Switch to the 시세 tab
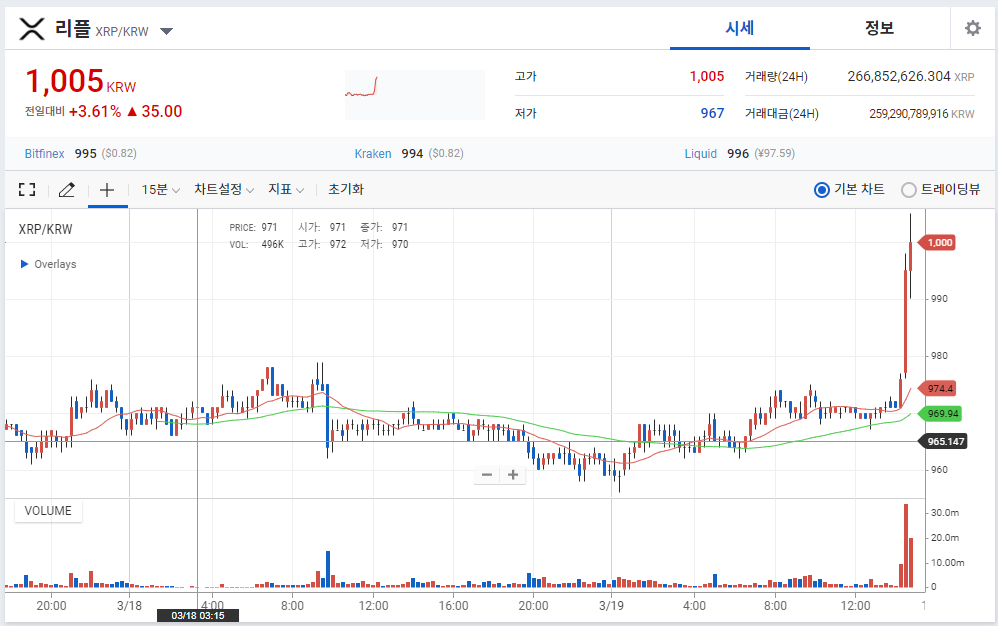Image resolution: width=998 pixels, height=626 pixels. click(x=740, y=28)
